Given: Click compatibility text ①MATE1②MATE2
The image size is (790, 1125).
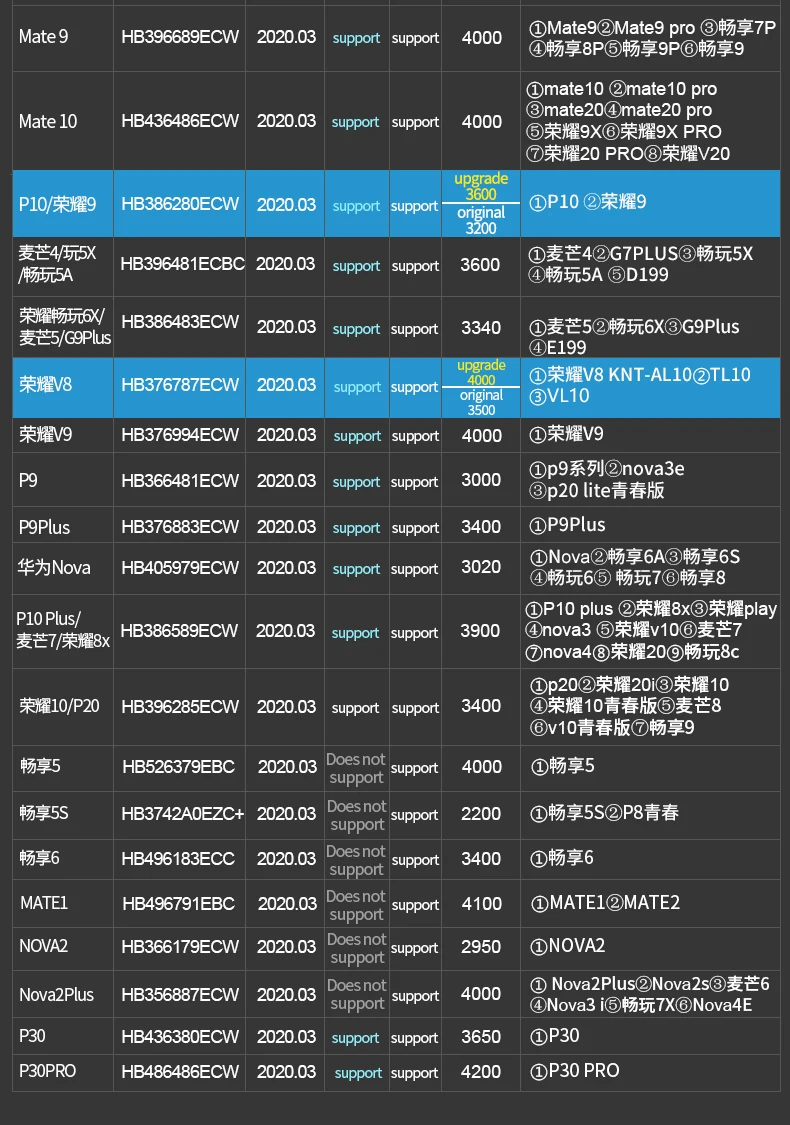Looking at the screenshot, I should coord(604,903).
